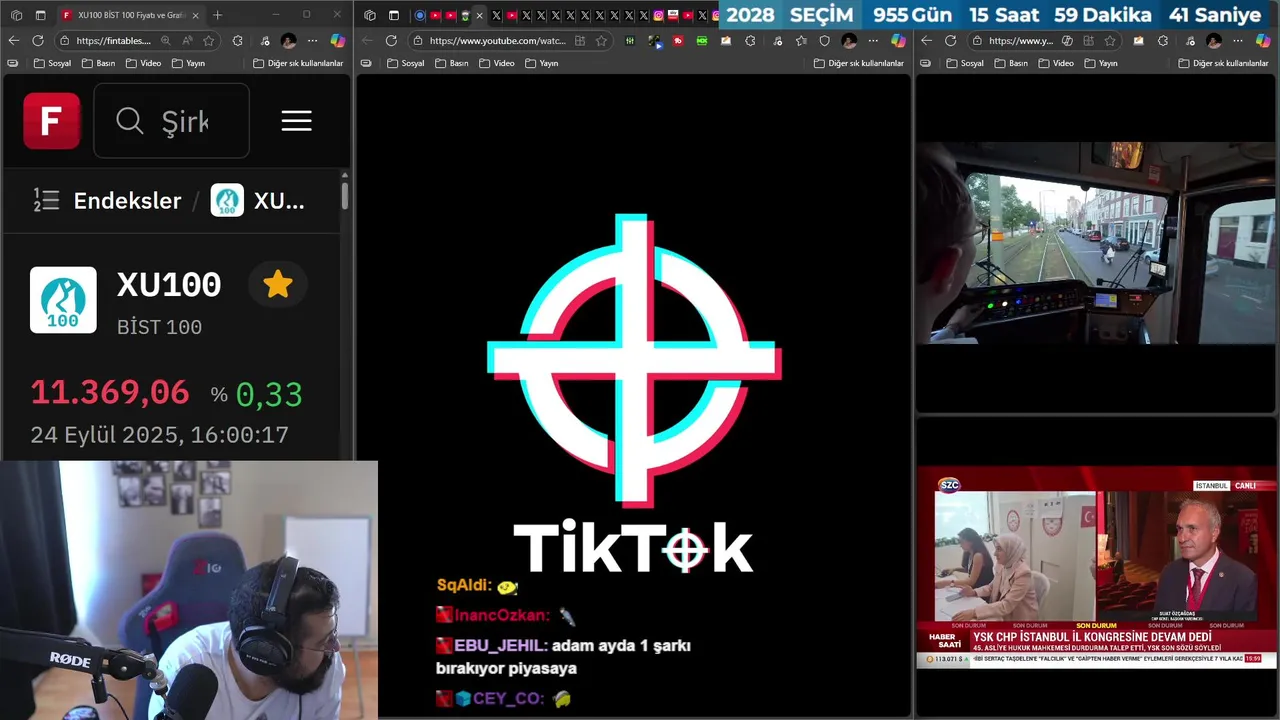Select the XU100 BİST 100 browser tab
The width and height of the screenshot is (1280, 720).
click(130, 15)
